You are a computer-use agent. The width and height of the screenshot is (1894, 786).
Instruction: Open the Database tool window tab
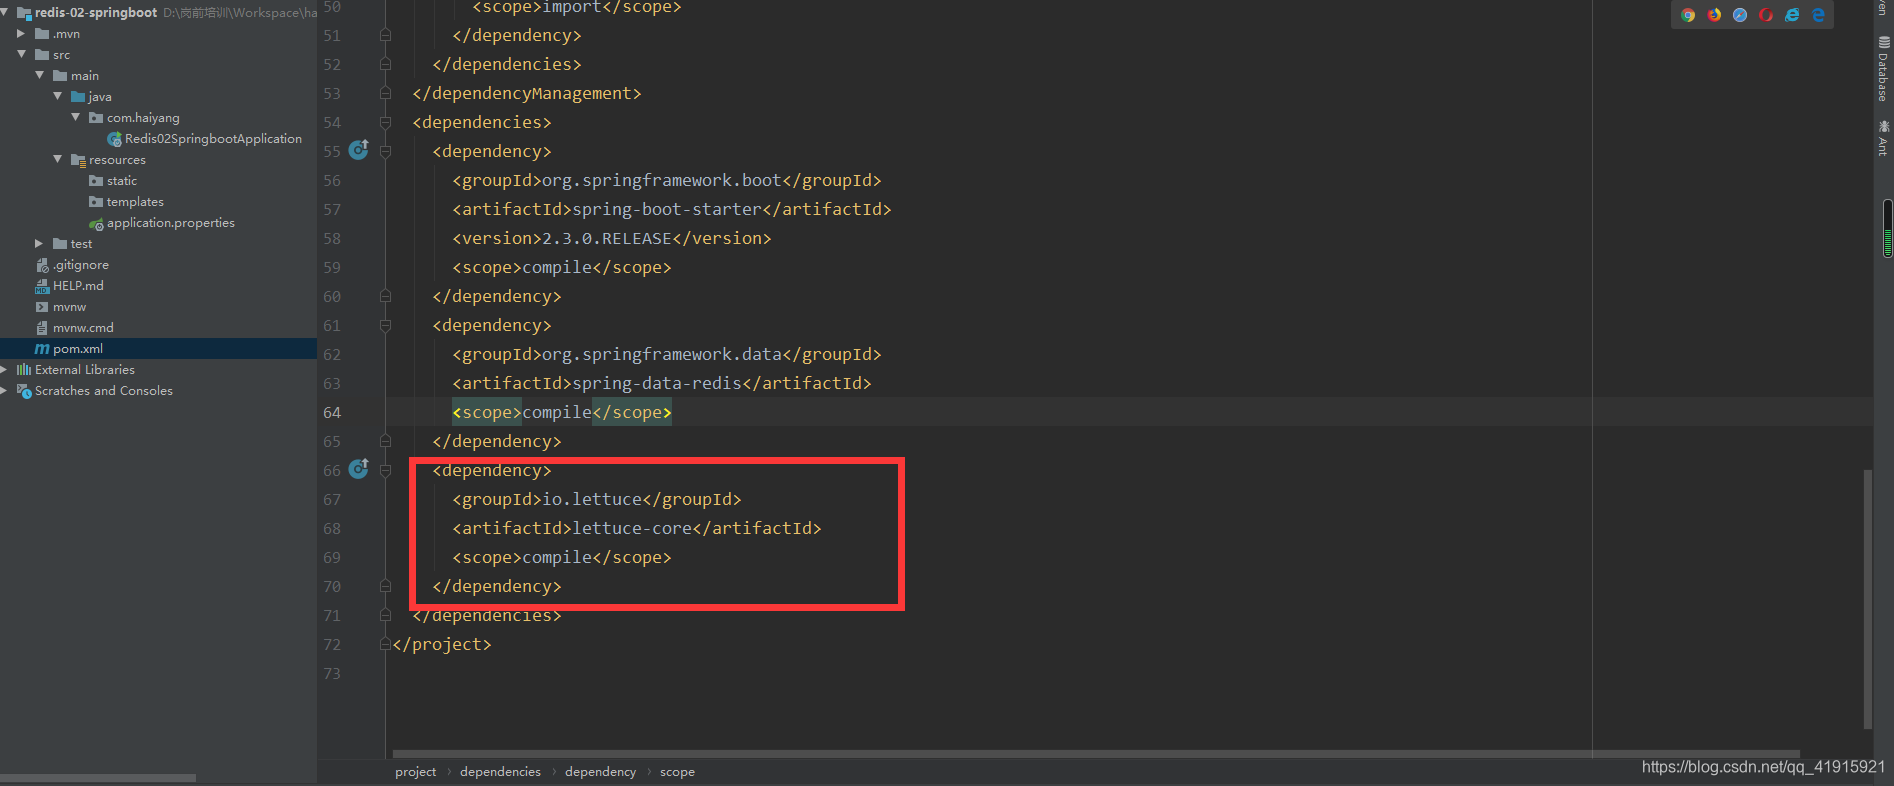(x=1883, y=68)
